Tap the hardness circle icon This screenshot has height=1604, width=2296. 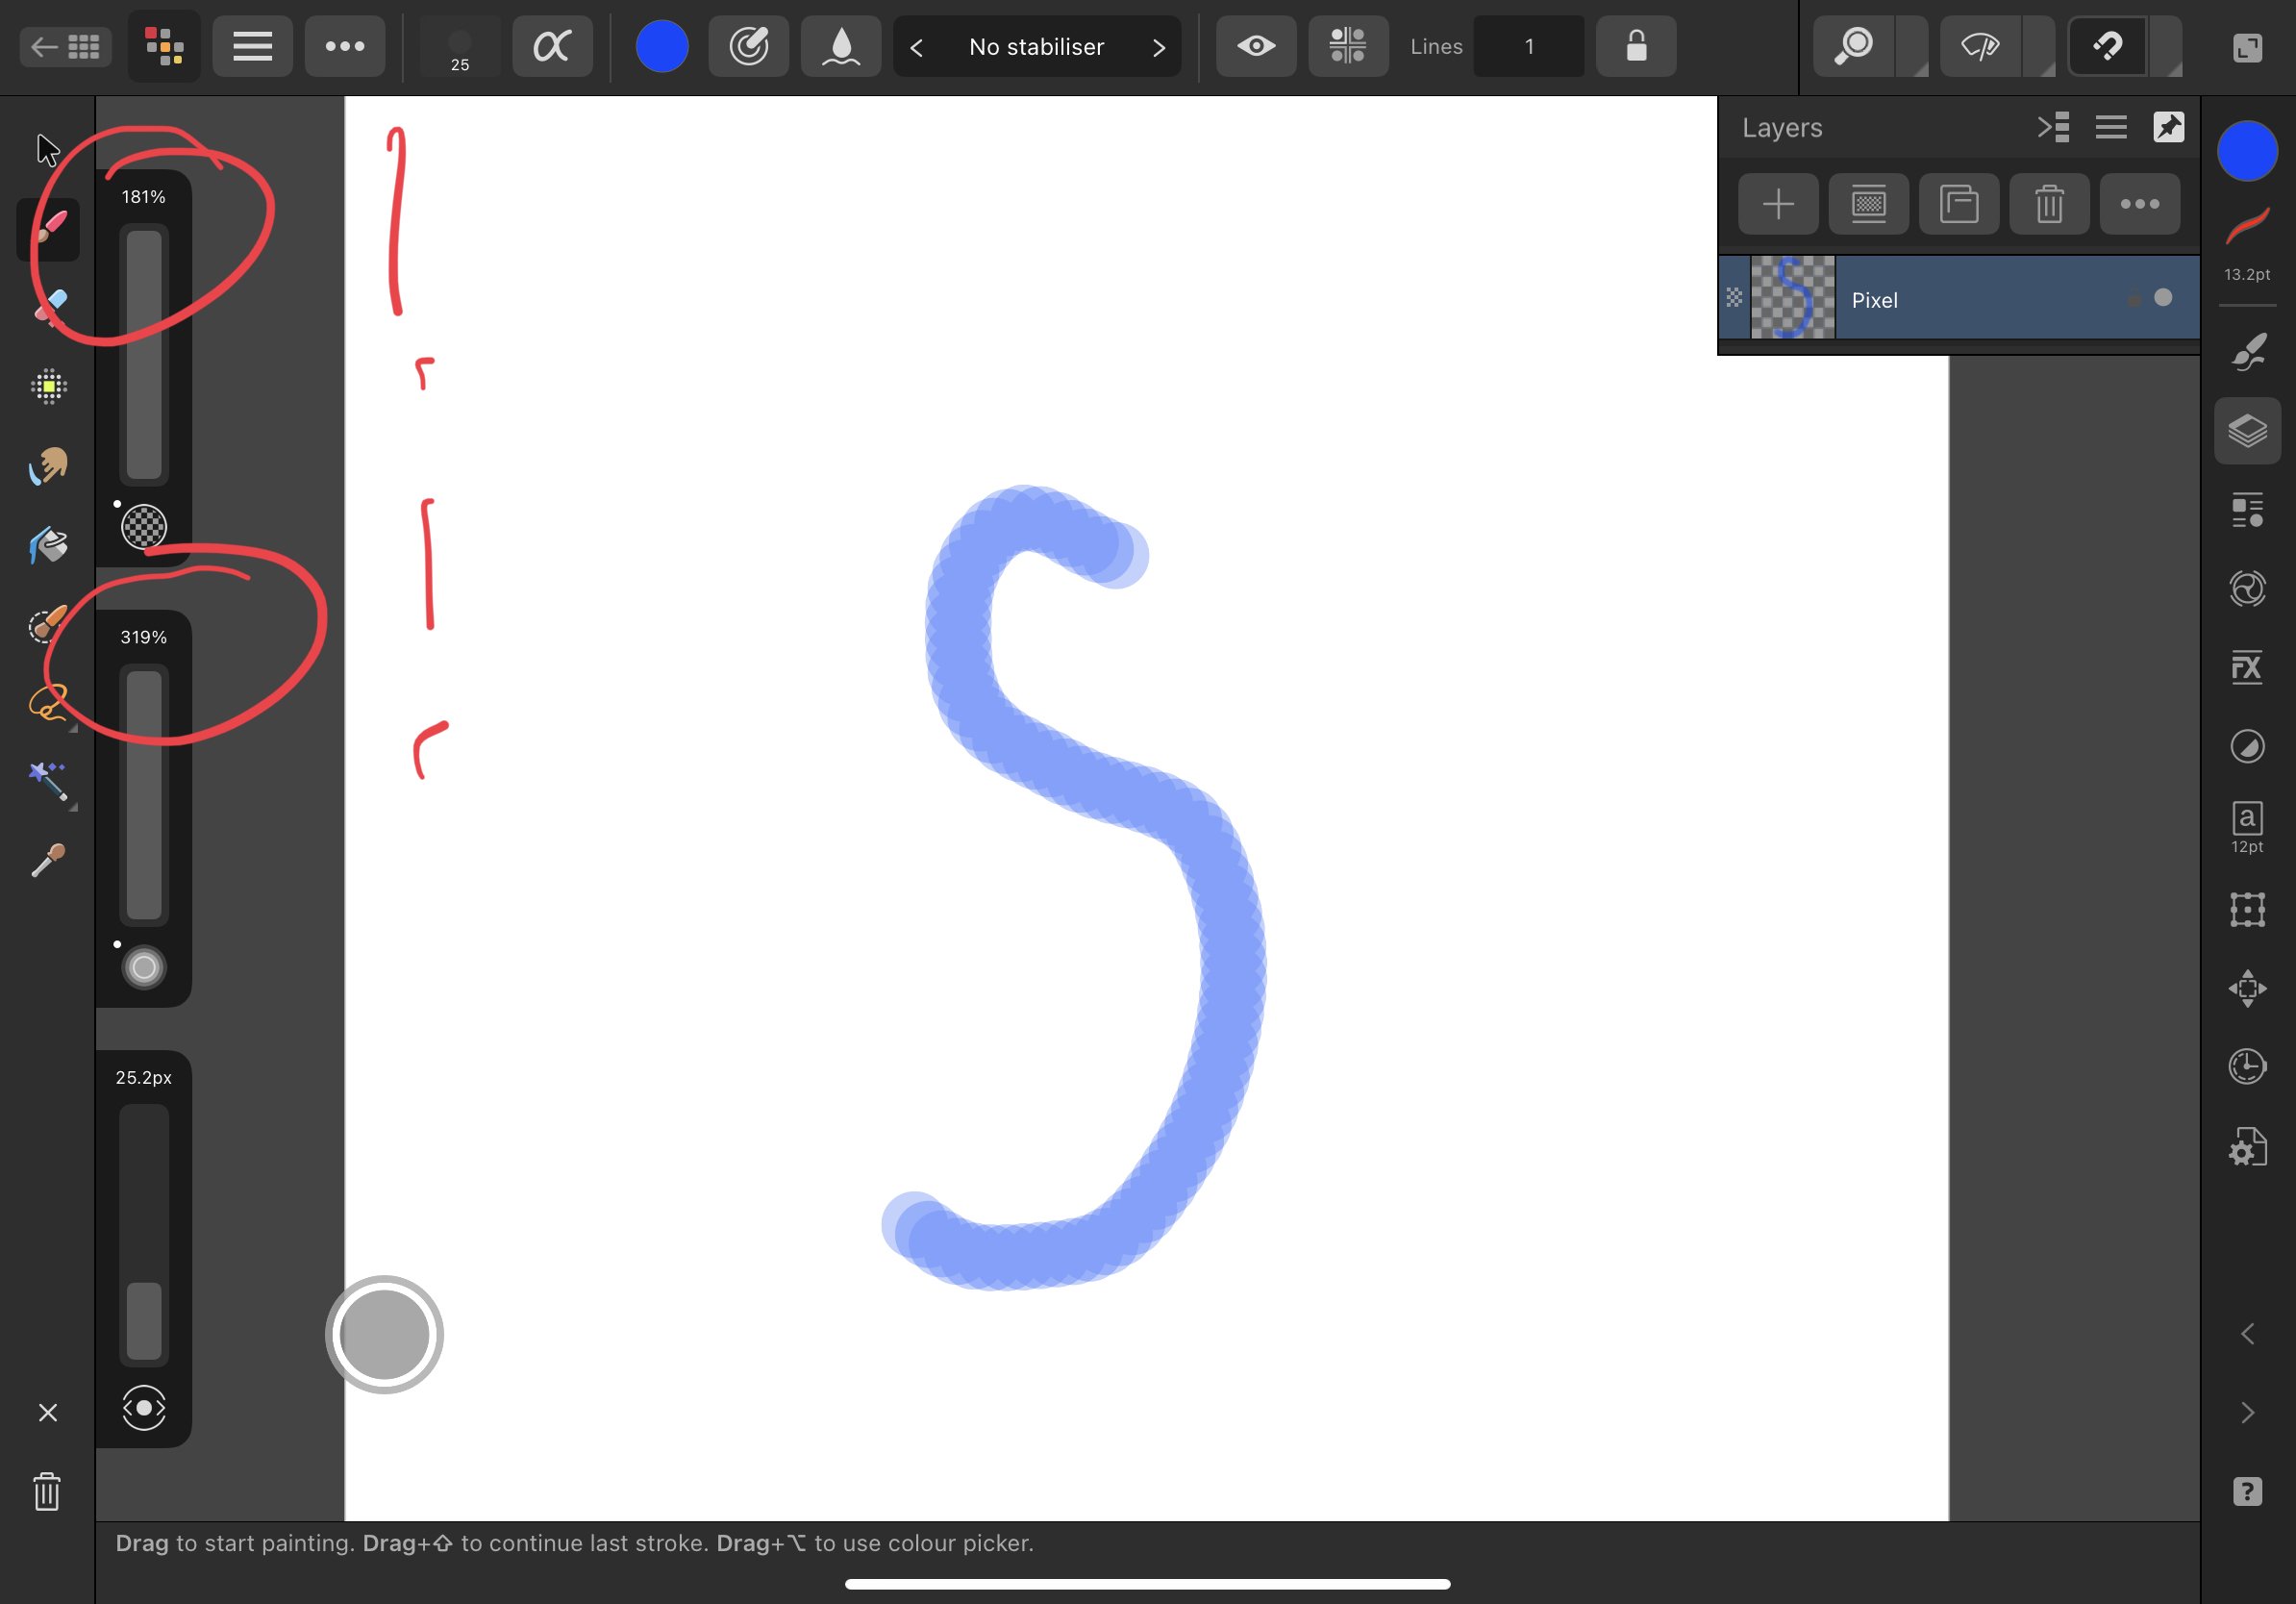coord(144,967)
